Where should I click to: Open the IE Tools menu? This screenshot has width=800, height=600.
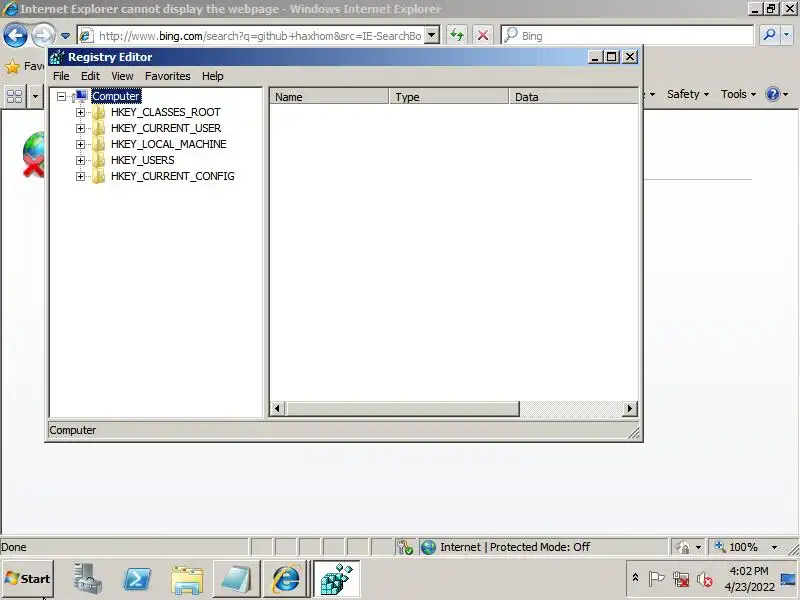(738, 94)
